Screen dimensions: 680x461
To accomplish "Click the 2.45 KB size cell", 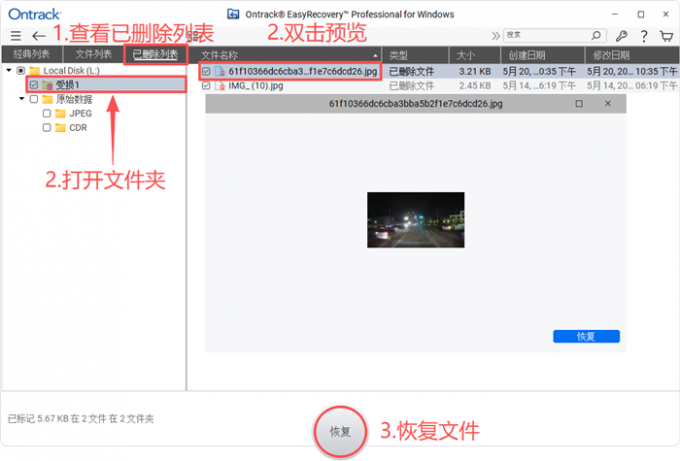I will pos(475,86).
